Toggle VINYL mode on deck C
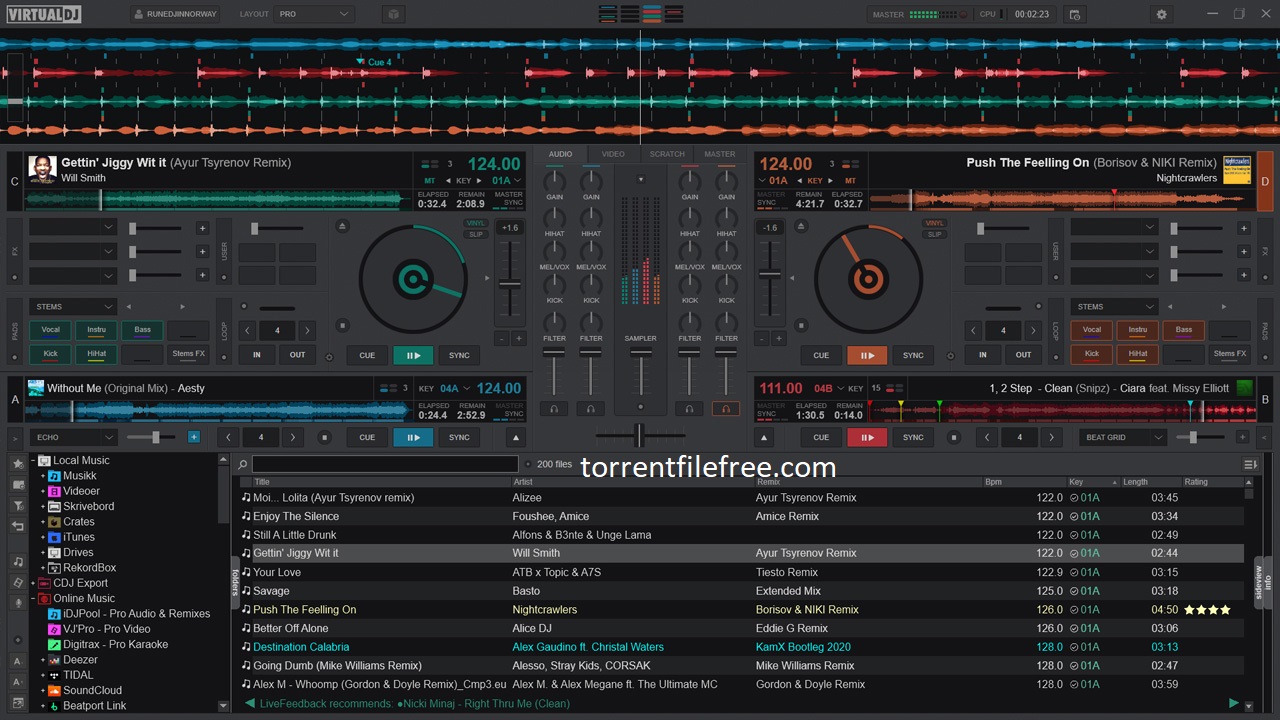This screenshot has width=1280, height=720. pos(476,223)
